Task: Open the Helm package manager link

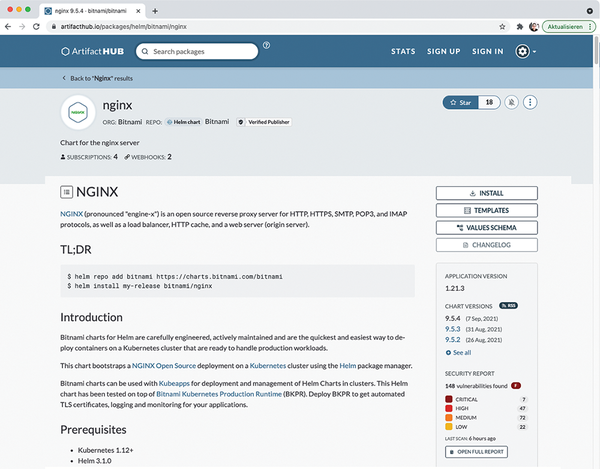Action: [x=347, y=366]
